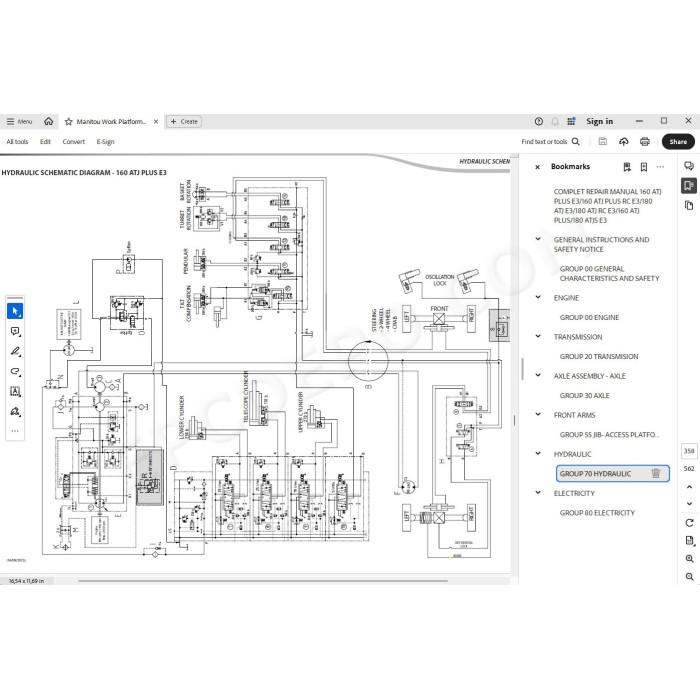The image size is (700, 700).
Task: Switch to the Manitou Work Platform tab
Action: click(x=111, y=121)
